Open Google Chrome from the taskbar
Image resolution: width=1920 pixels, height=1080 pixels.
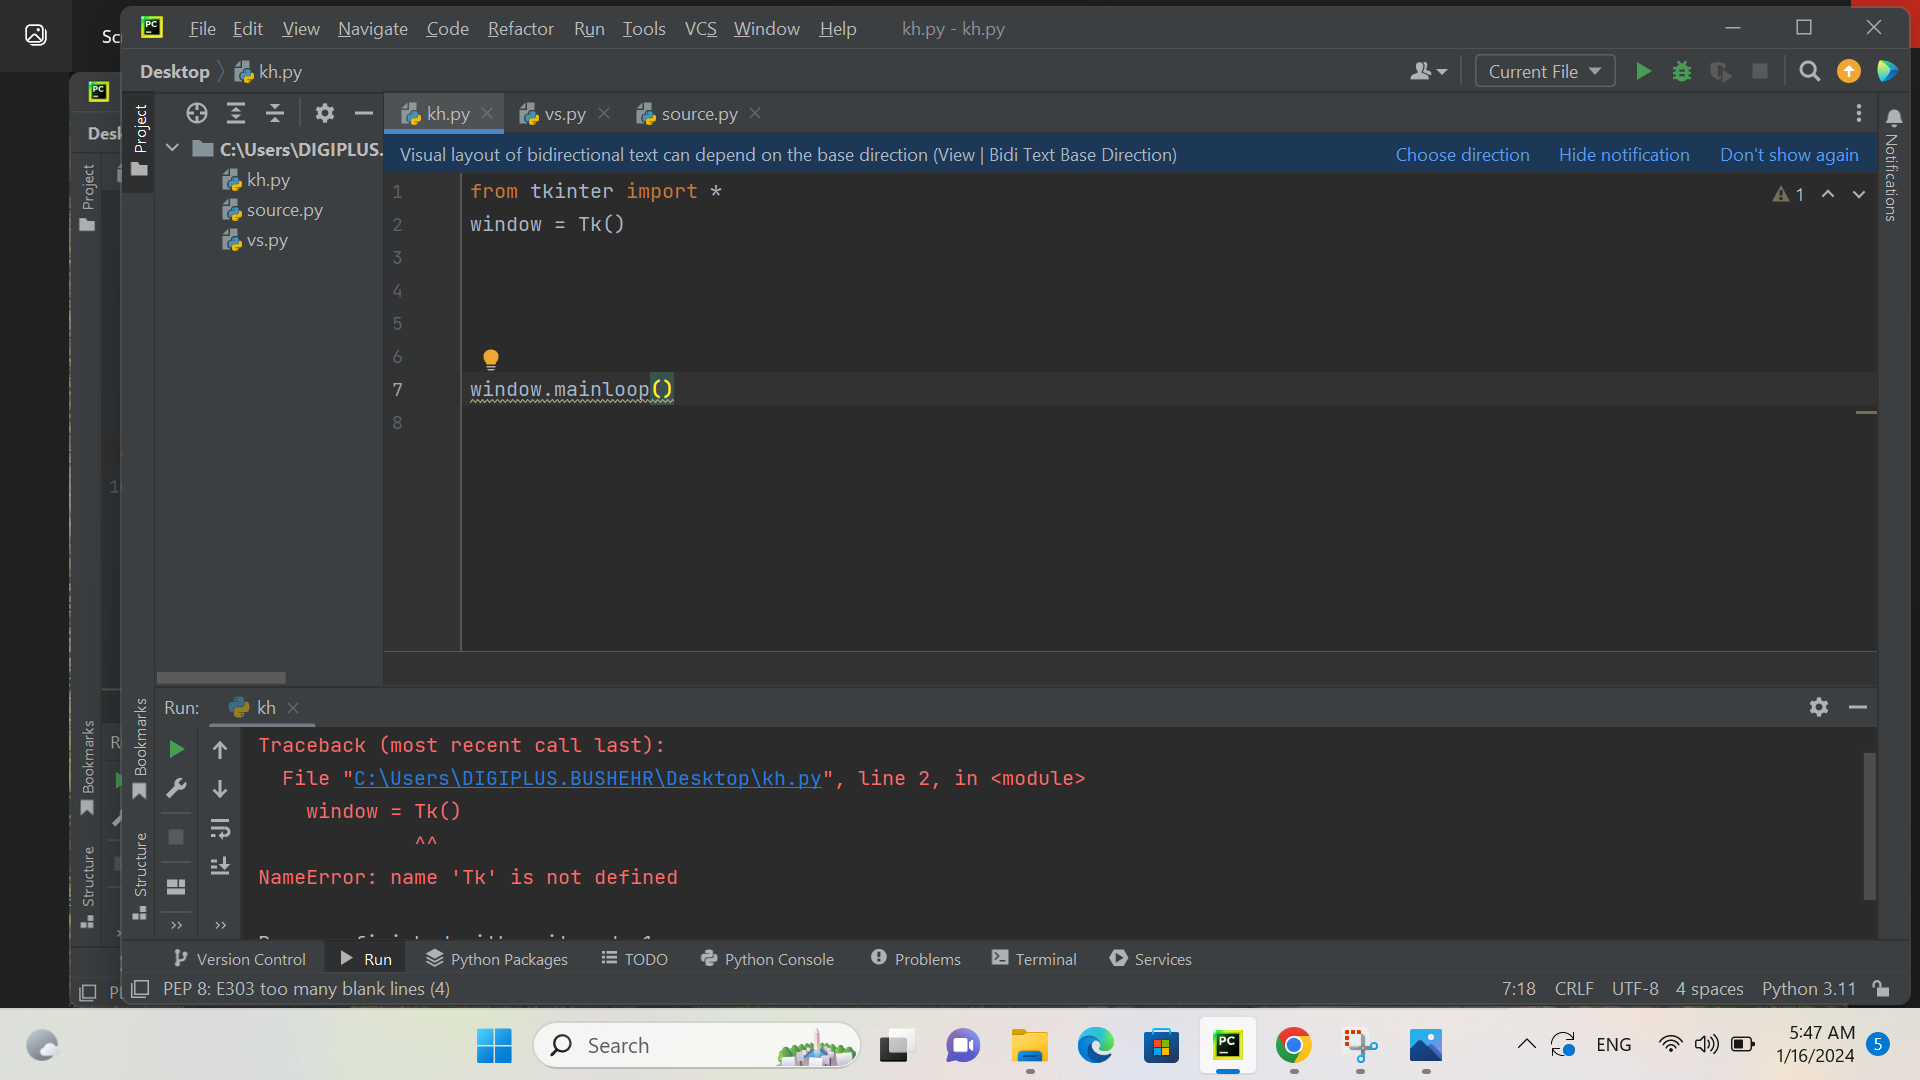(1293, 1046)
